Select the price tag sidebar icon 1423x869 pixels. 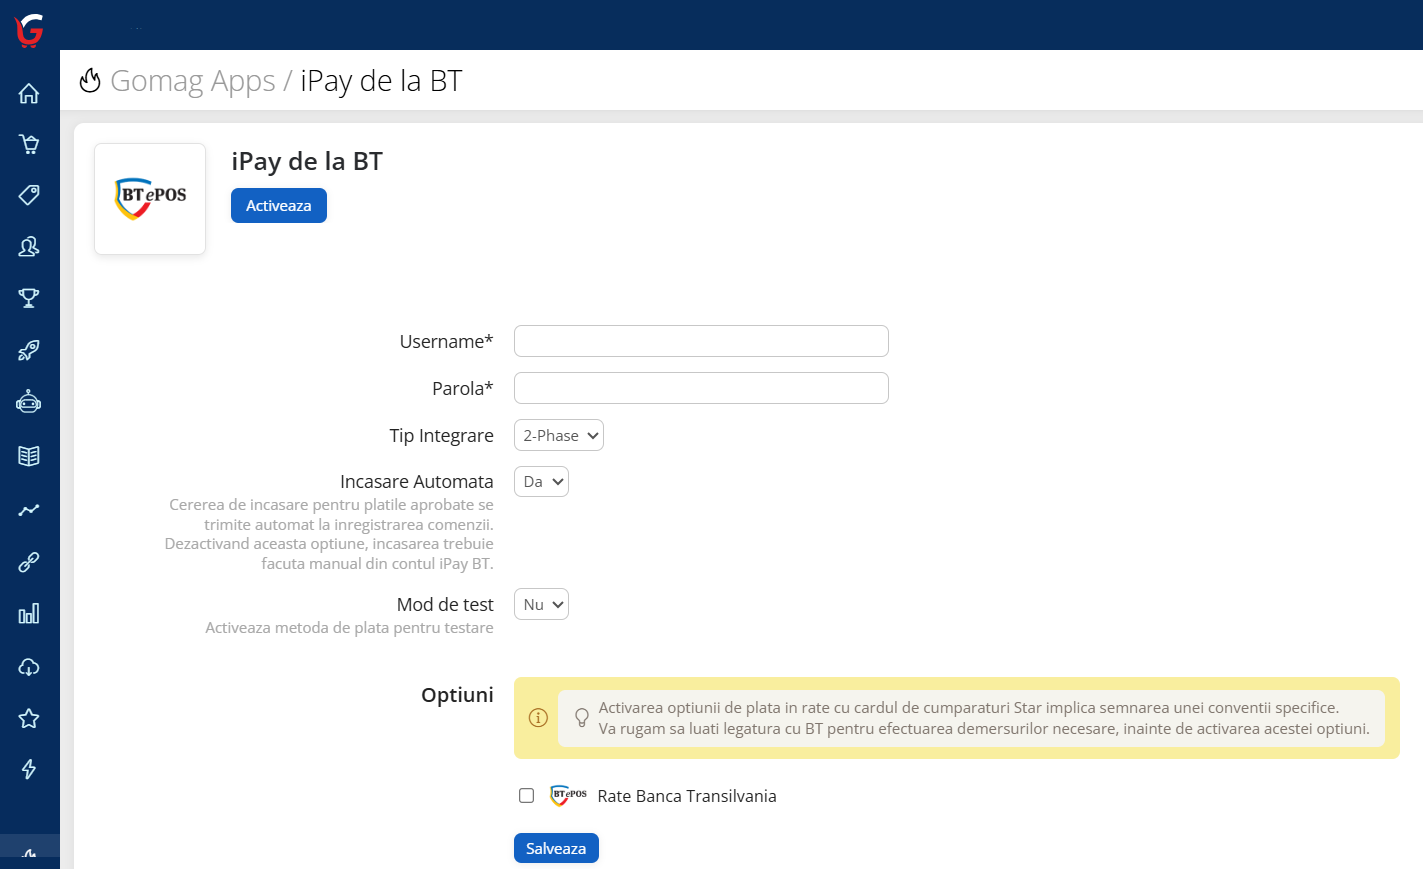click(29, 195)
